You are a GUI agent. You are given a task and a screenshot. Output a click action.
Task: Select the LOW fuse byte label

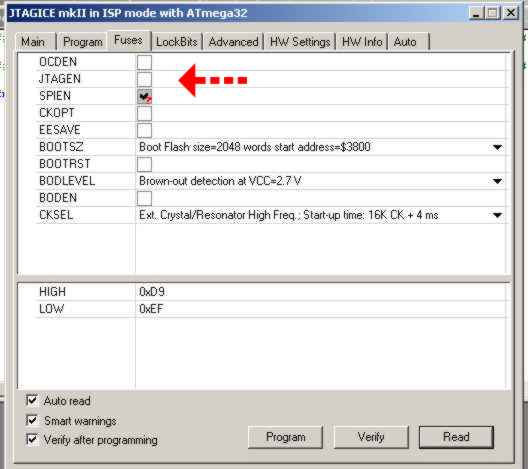click(x=51, y=309)
